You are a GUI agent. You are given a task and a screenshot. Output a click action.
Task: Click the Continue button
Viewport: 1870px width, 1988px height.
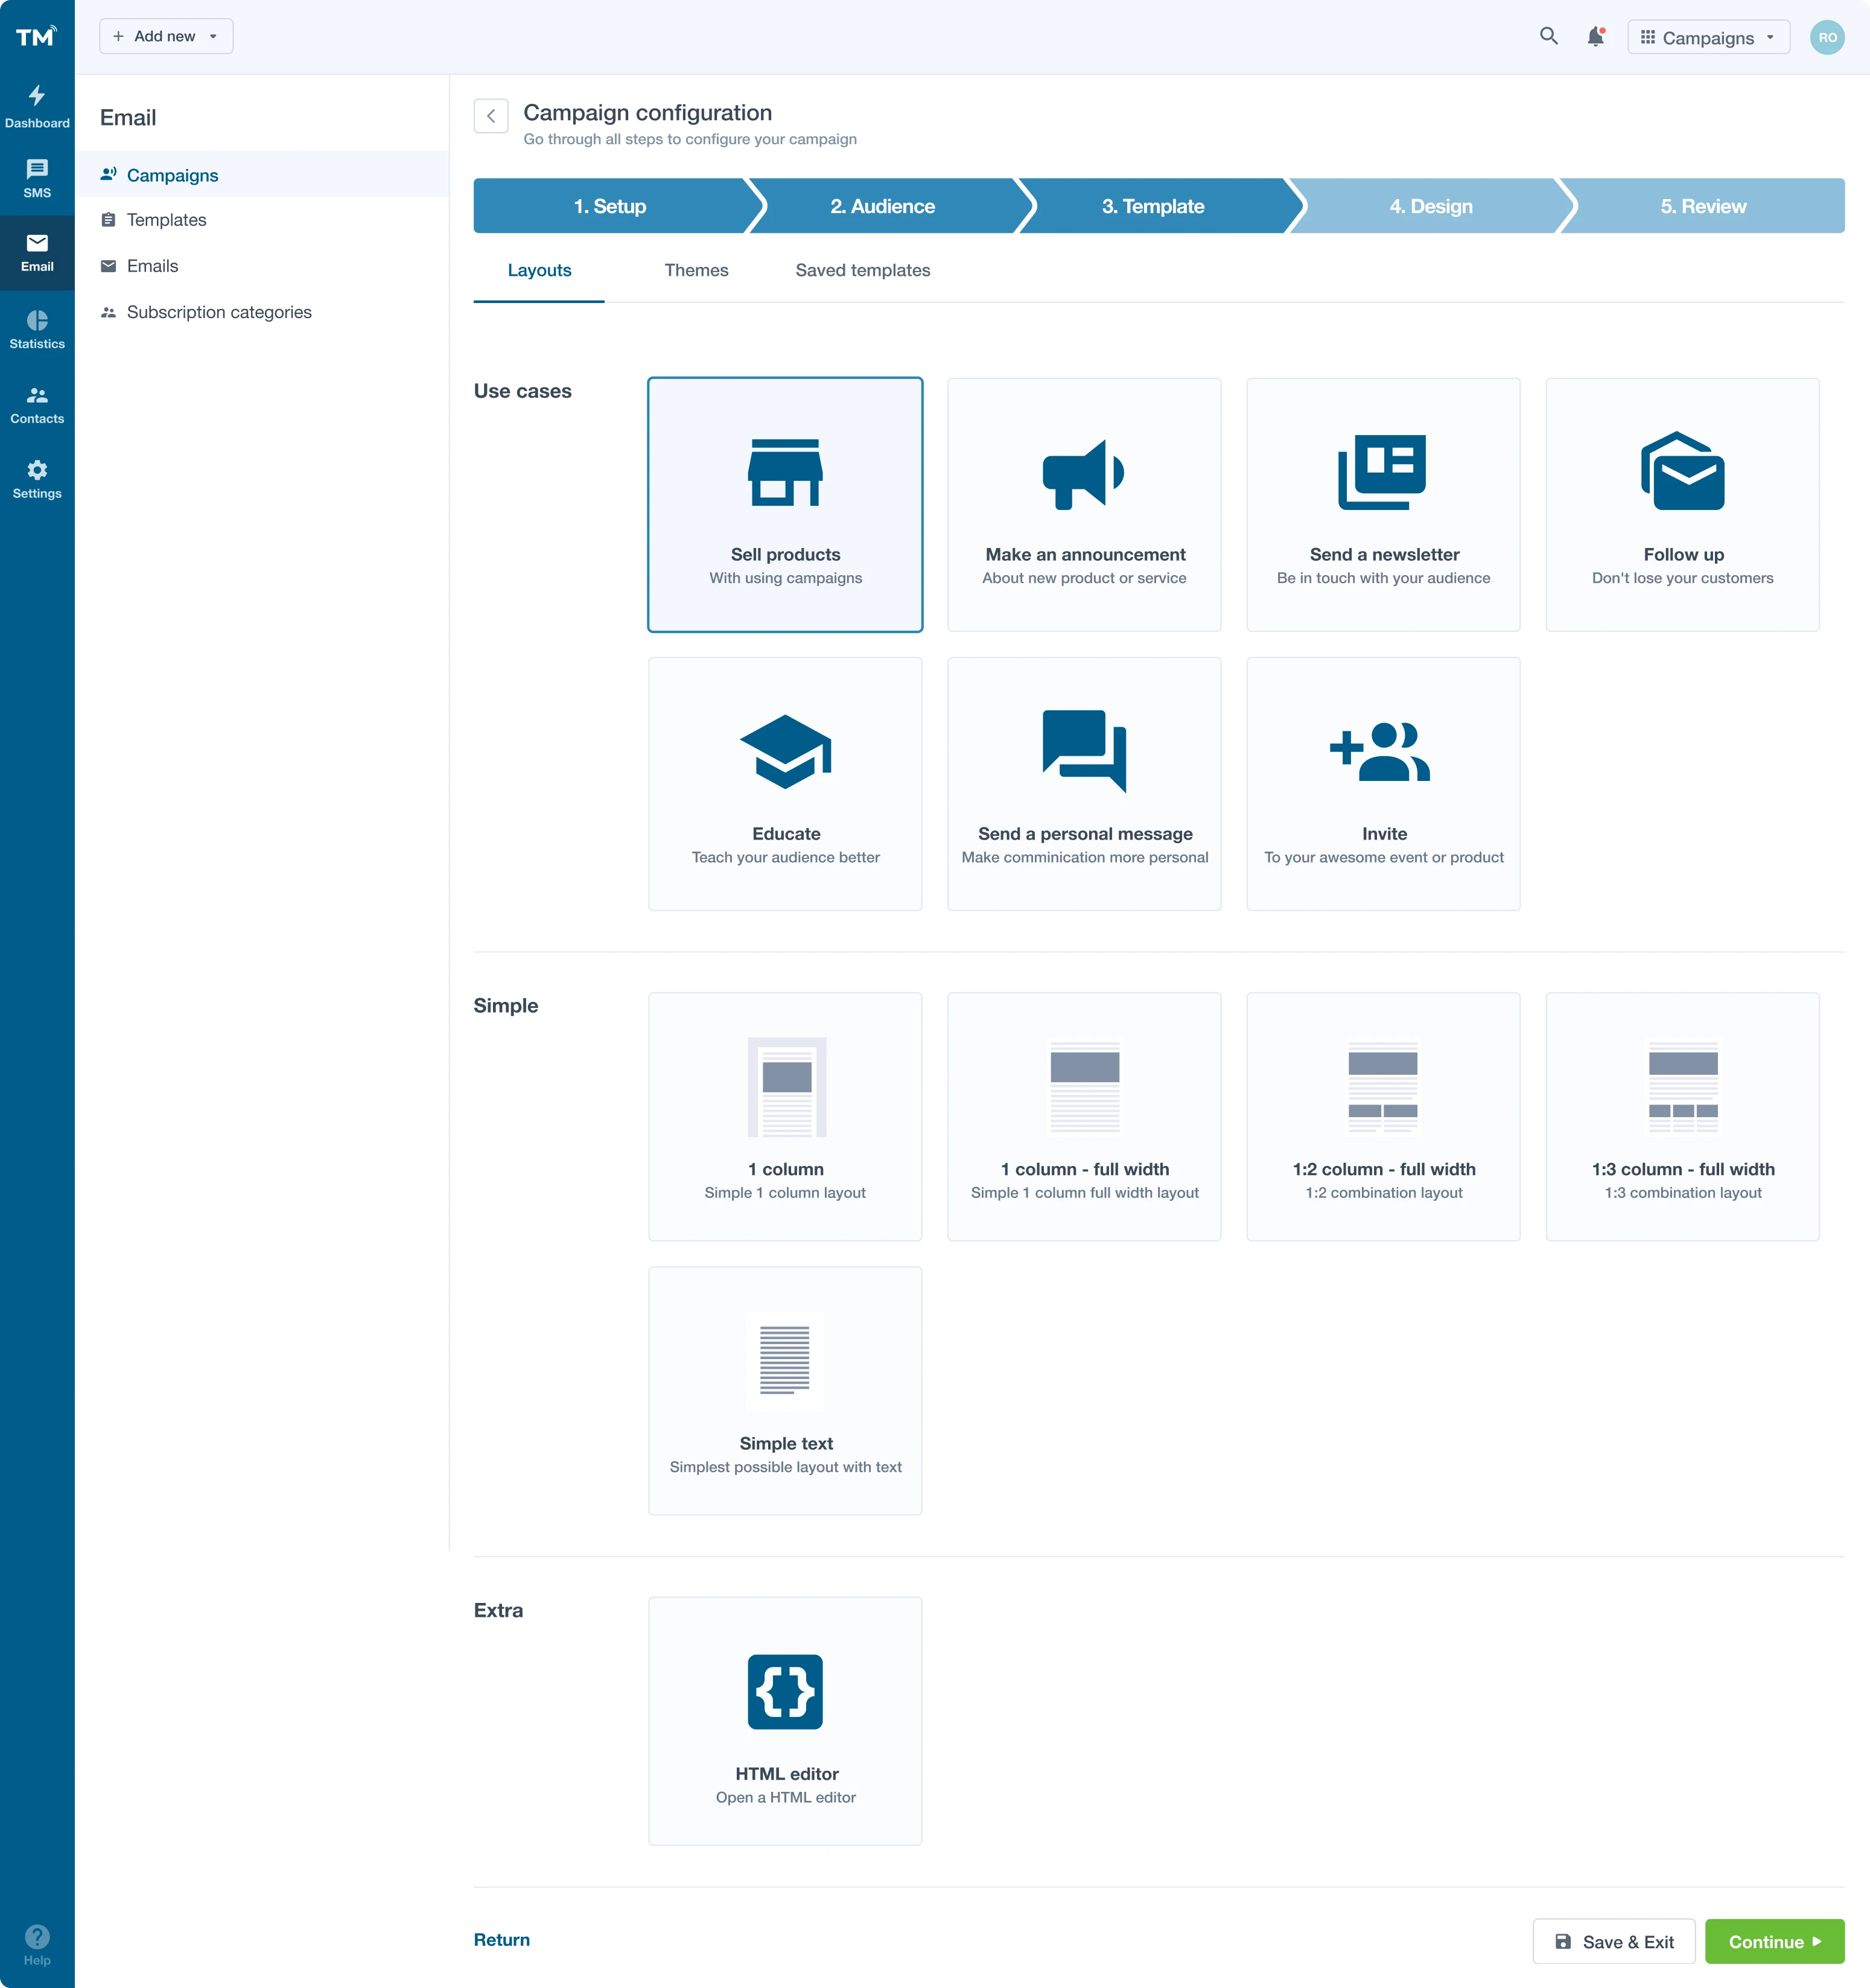pyautogui.click(x=1775, y=1940)
